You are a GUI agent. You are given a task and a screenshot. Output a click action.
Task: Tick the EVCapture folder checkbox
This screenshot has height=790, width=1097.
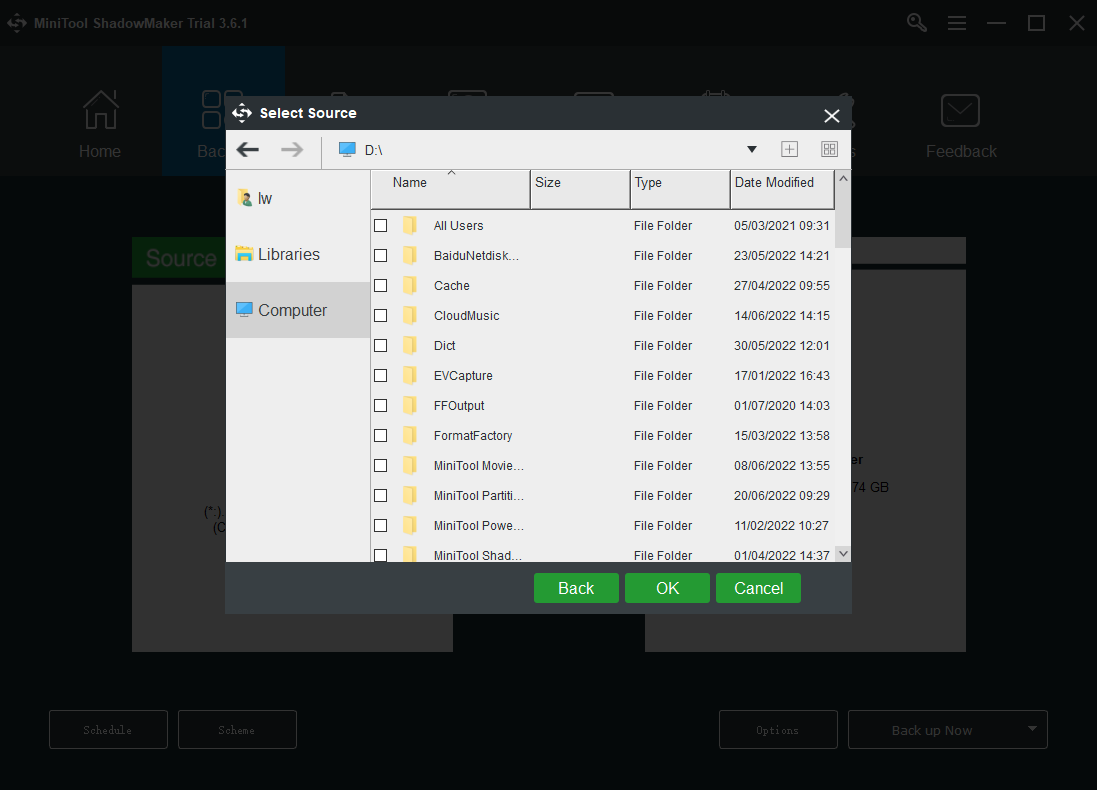381,376
